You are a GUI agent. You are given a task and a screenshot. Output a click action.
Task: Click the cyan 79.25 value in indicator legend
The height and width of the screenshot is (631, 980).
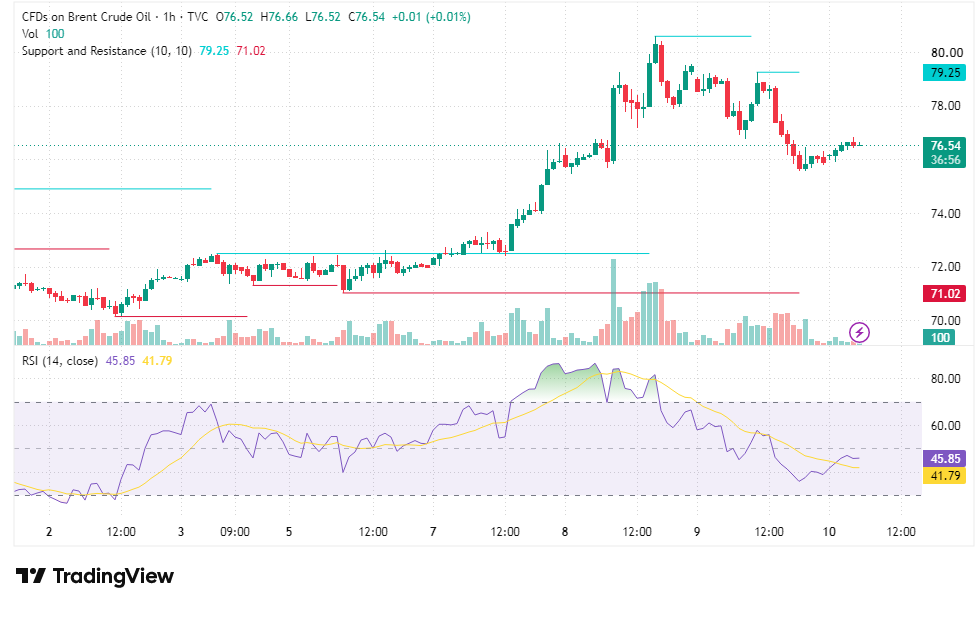coord(214,51)
